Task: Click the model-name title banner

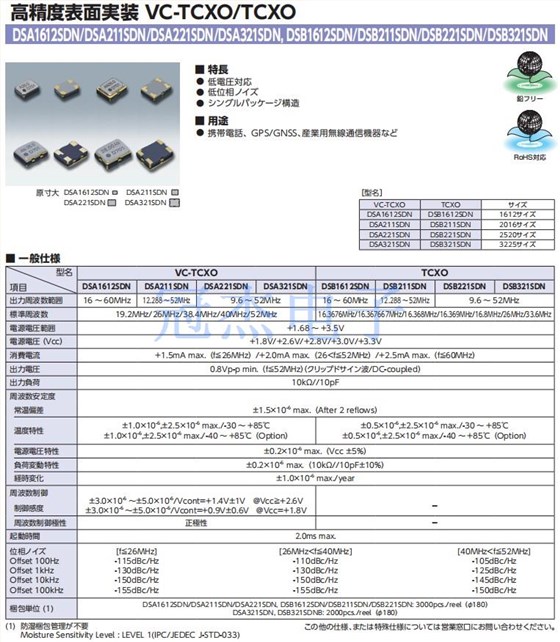Action: pos(280,35)
